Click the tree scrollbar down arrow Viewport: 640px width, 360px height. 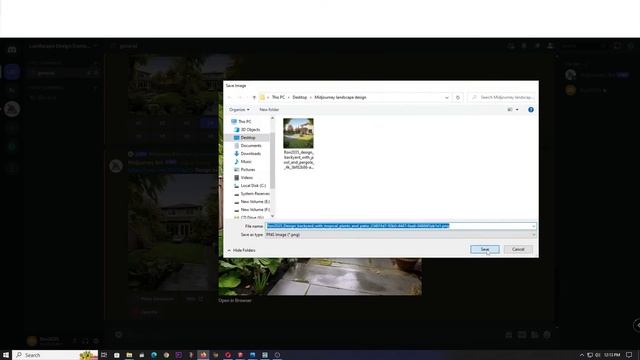click(273, 216)
